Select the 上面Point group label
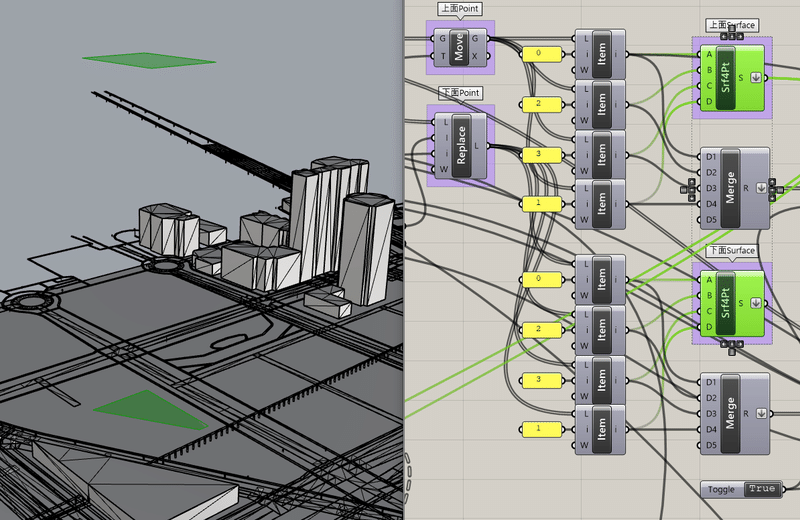This screenshot has height=520, width=800. (460, 9)
